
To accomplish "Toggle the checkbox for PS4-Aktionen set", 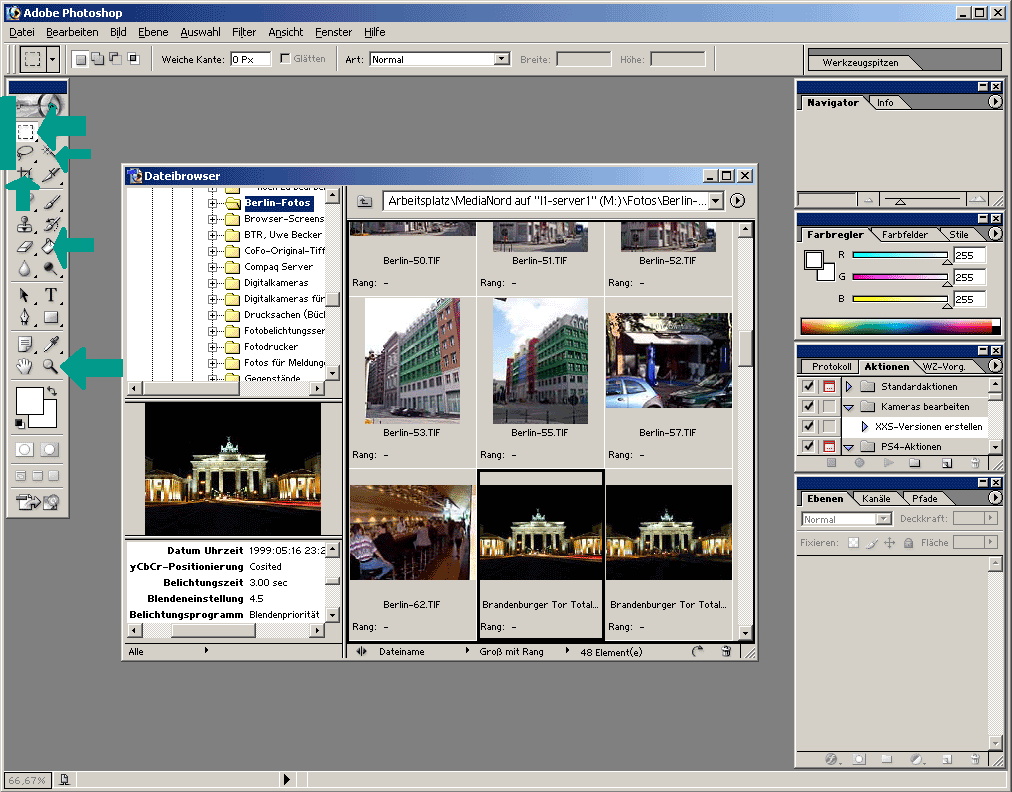I will click(x=809, y=447).
